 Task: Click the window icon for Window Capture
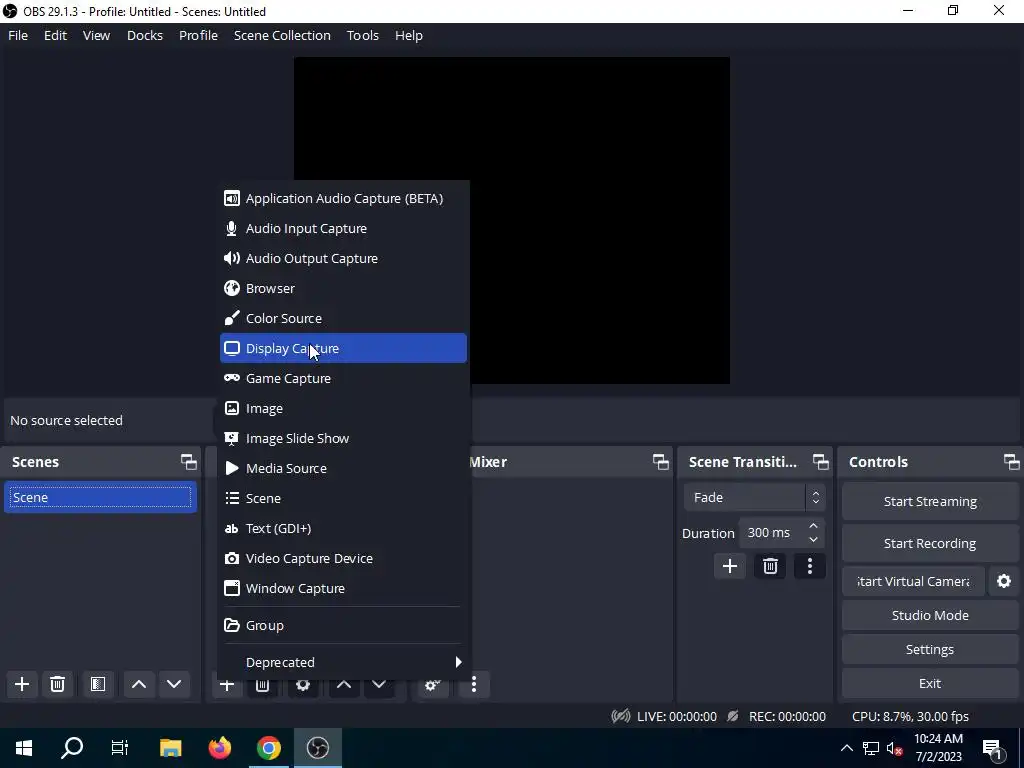tap(232, 588)
